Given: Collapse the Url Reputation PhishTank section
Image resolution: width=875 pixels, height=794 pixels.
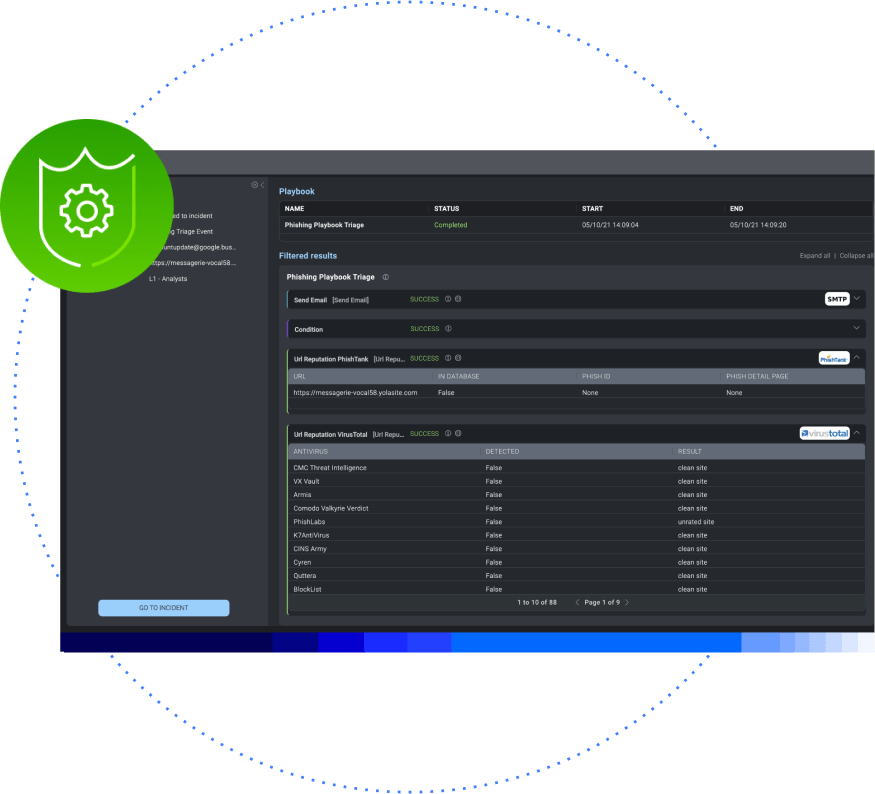Looking at the screenshot, I should pyautogui.click(x=857, y=358).
